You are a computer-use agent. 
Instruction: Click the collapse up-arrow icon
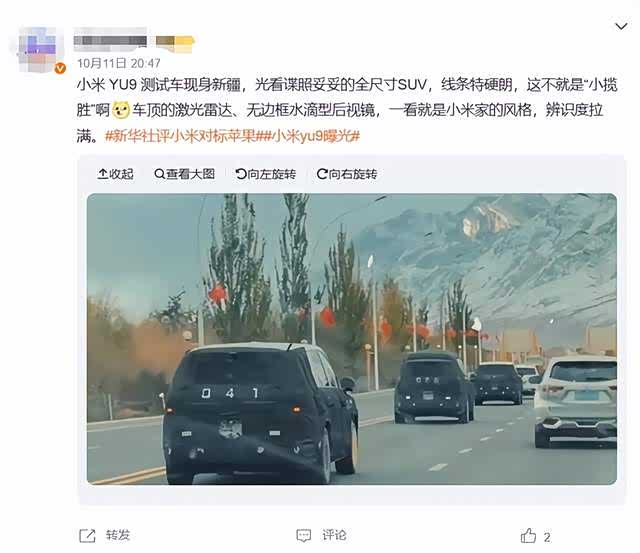tap(102, 174)
